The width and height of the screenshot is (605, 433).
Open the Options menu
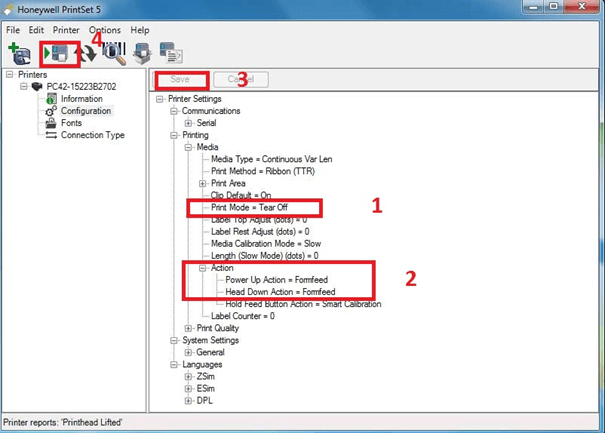[x=105, y=30]
